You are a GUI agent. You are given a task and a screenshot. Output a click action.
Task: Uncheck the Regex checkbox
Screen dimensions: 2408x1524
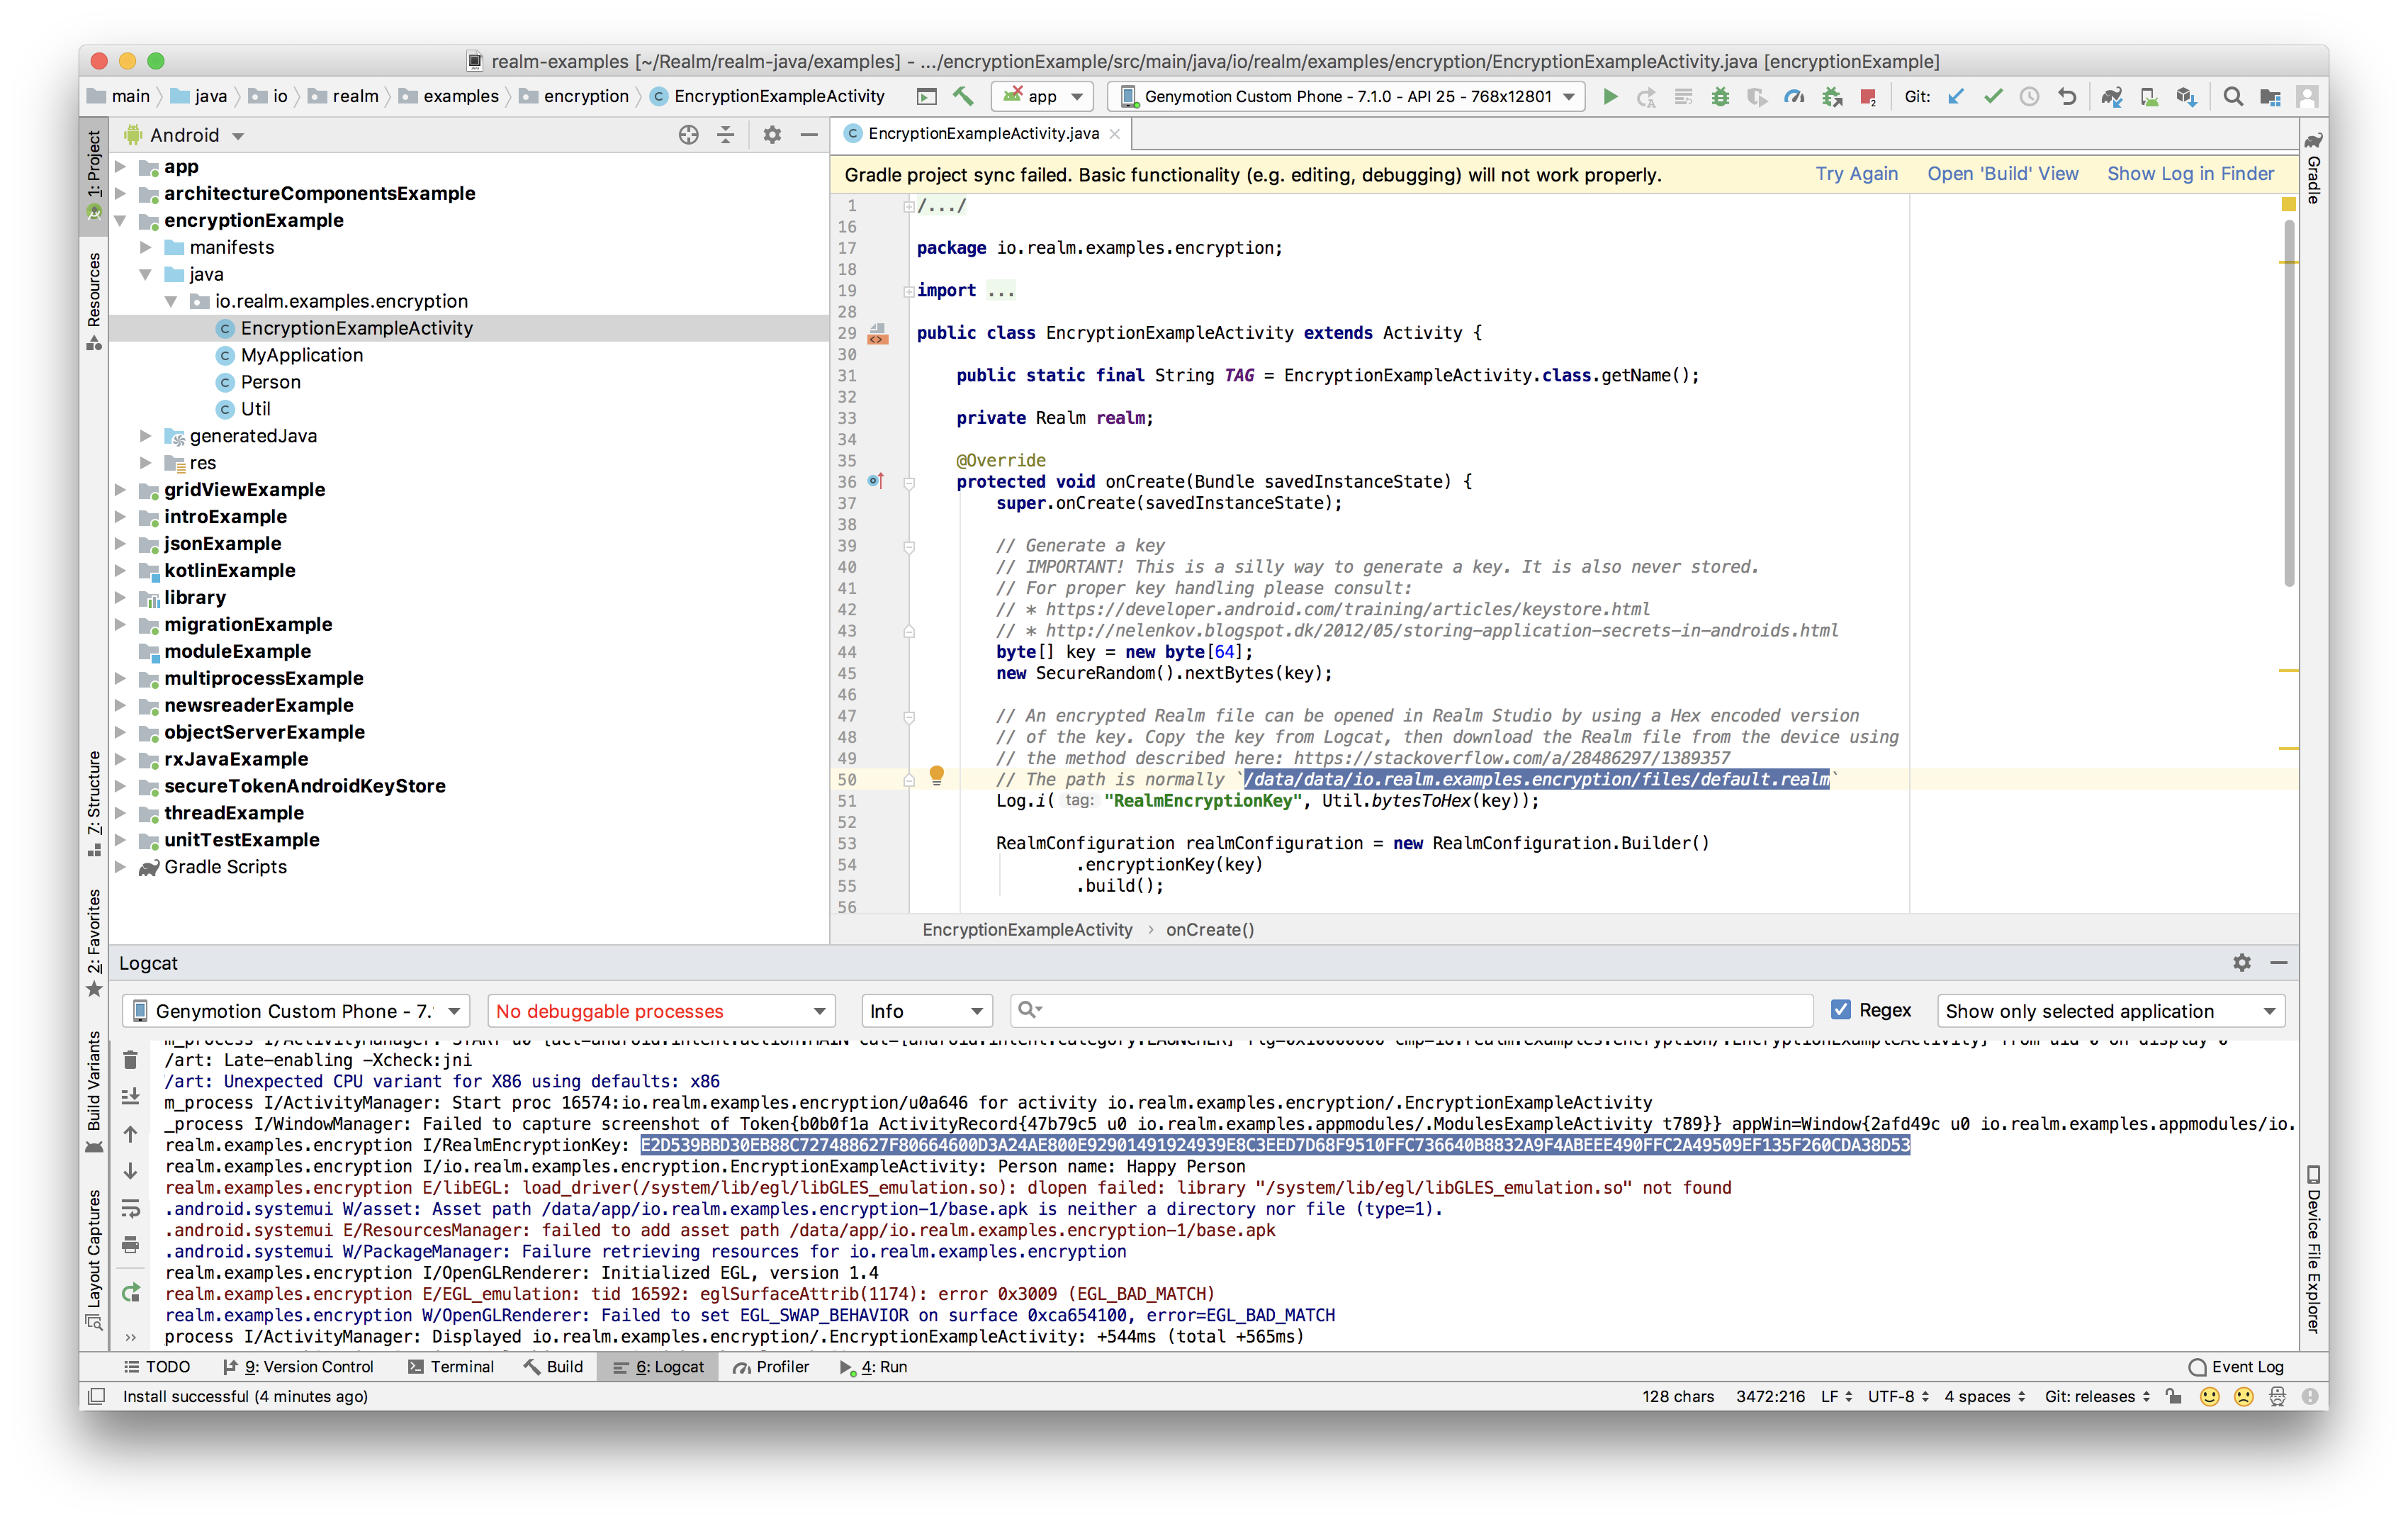pos(1840,1010)
